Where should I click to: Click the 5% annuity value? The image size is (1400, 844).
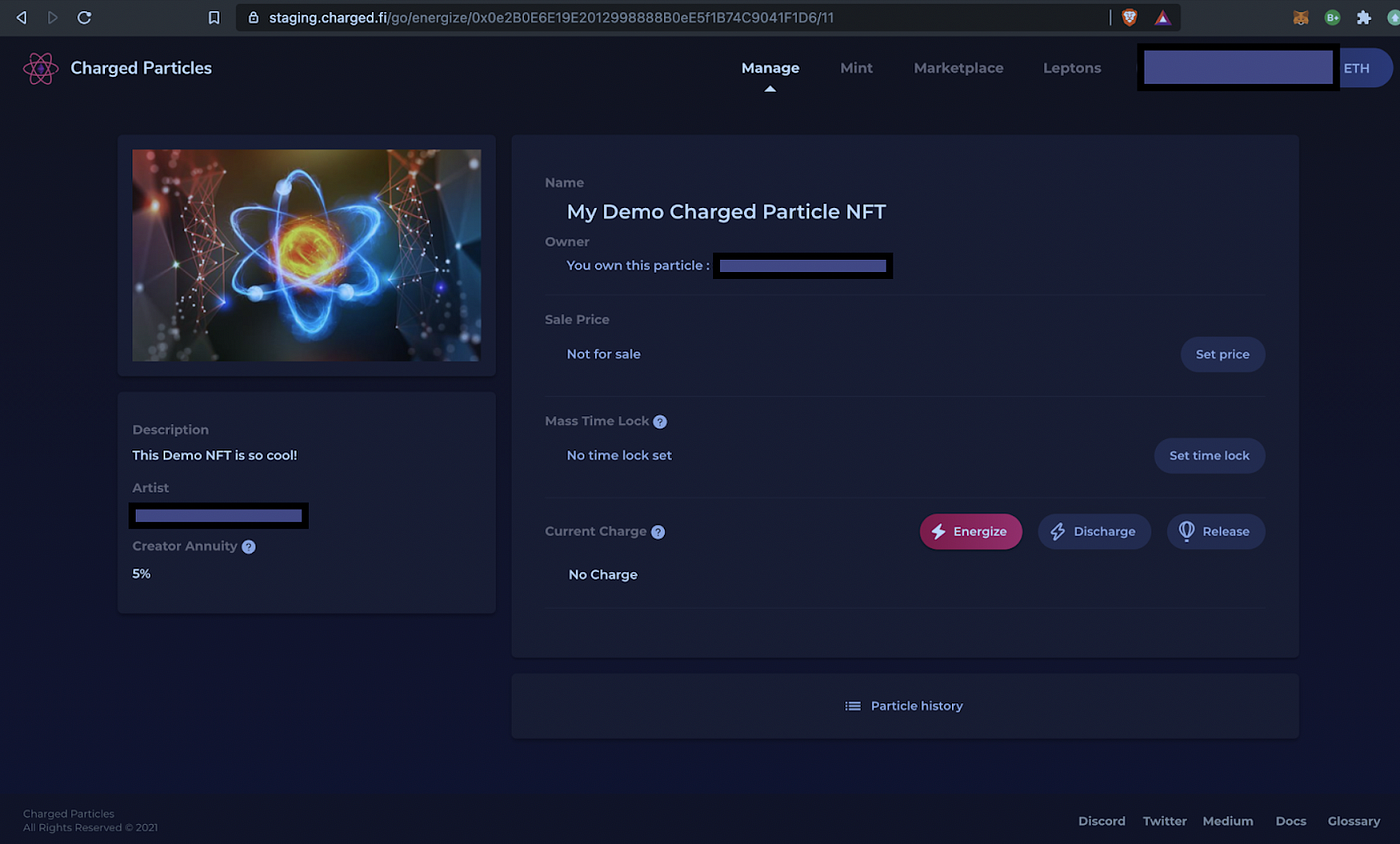click(x=142, y=574)
